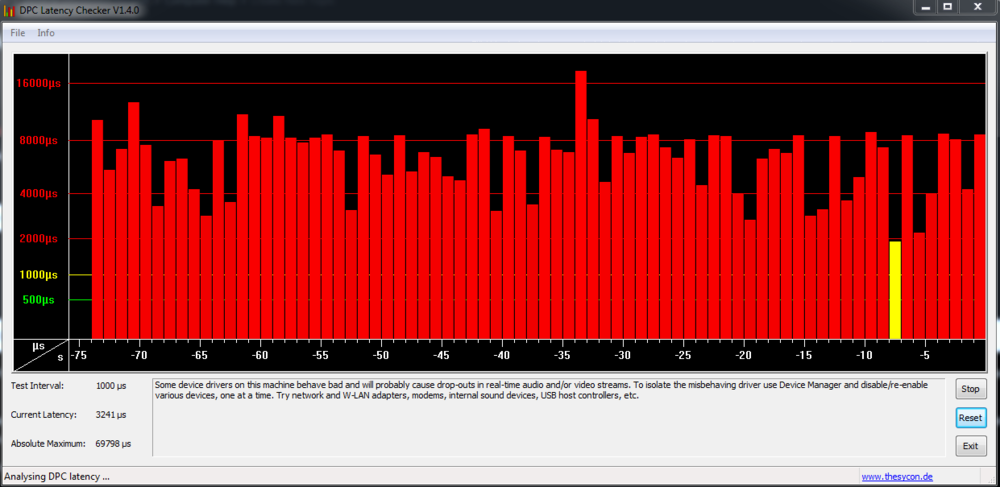Screen dimensions: 1000x487
Task: Click the 16000µs axis label
Action: tap(38, 84)
